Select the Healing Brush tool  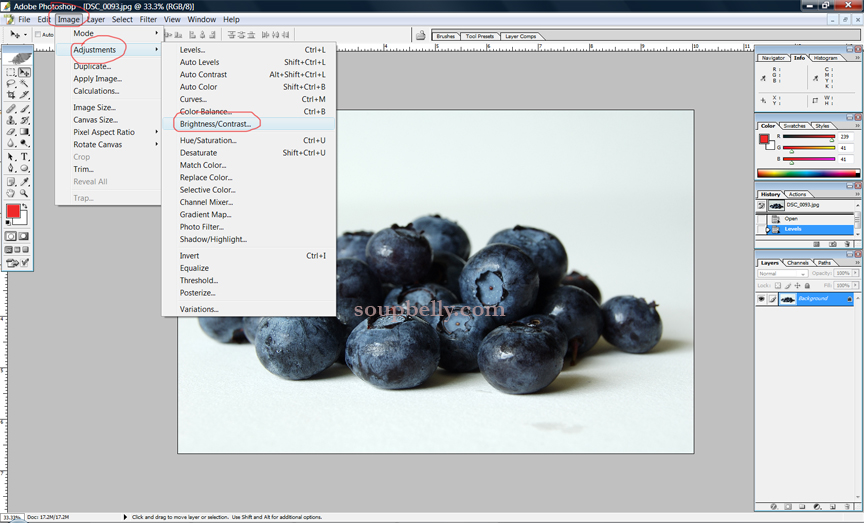pos(10,109)
